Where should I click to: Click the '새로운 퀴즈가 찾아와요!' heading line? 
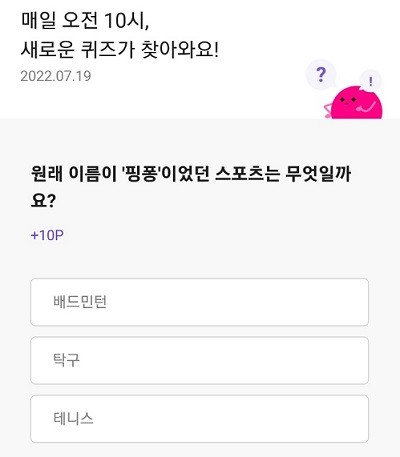pos(120,50)
